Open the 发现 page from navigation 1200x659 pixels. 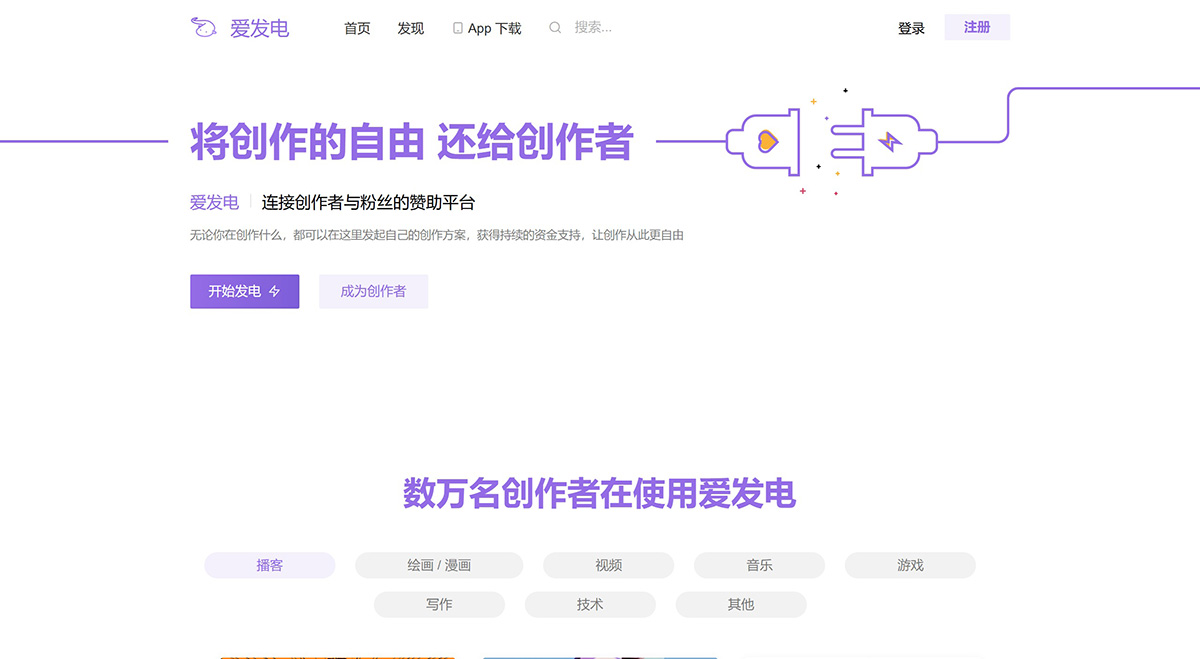pos(410,28)
